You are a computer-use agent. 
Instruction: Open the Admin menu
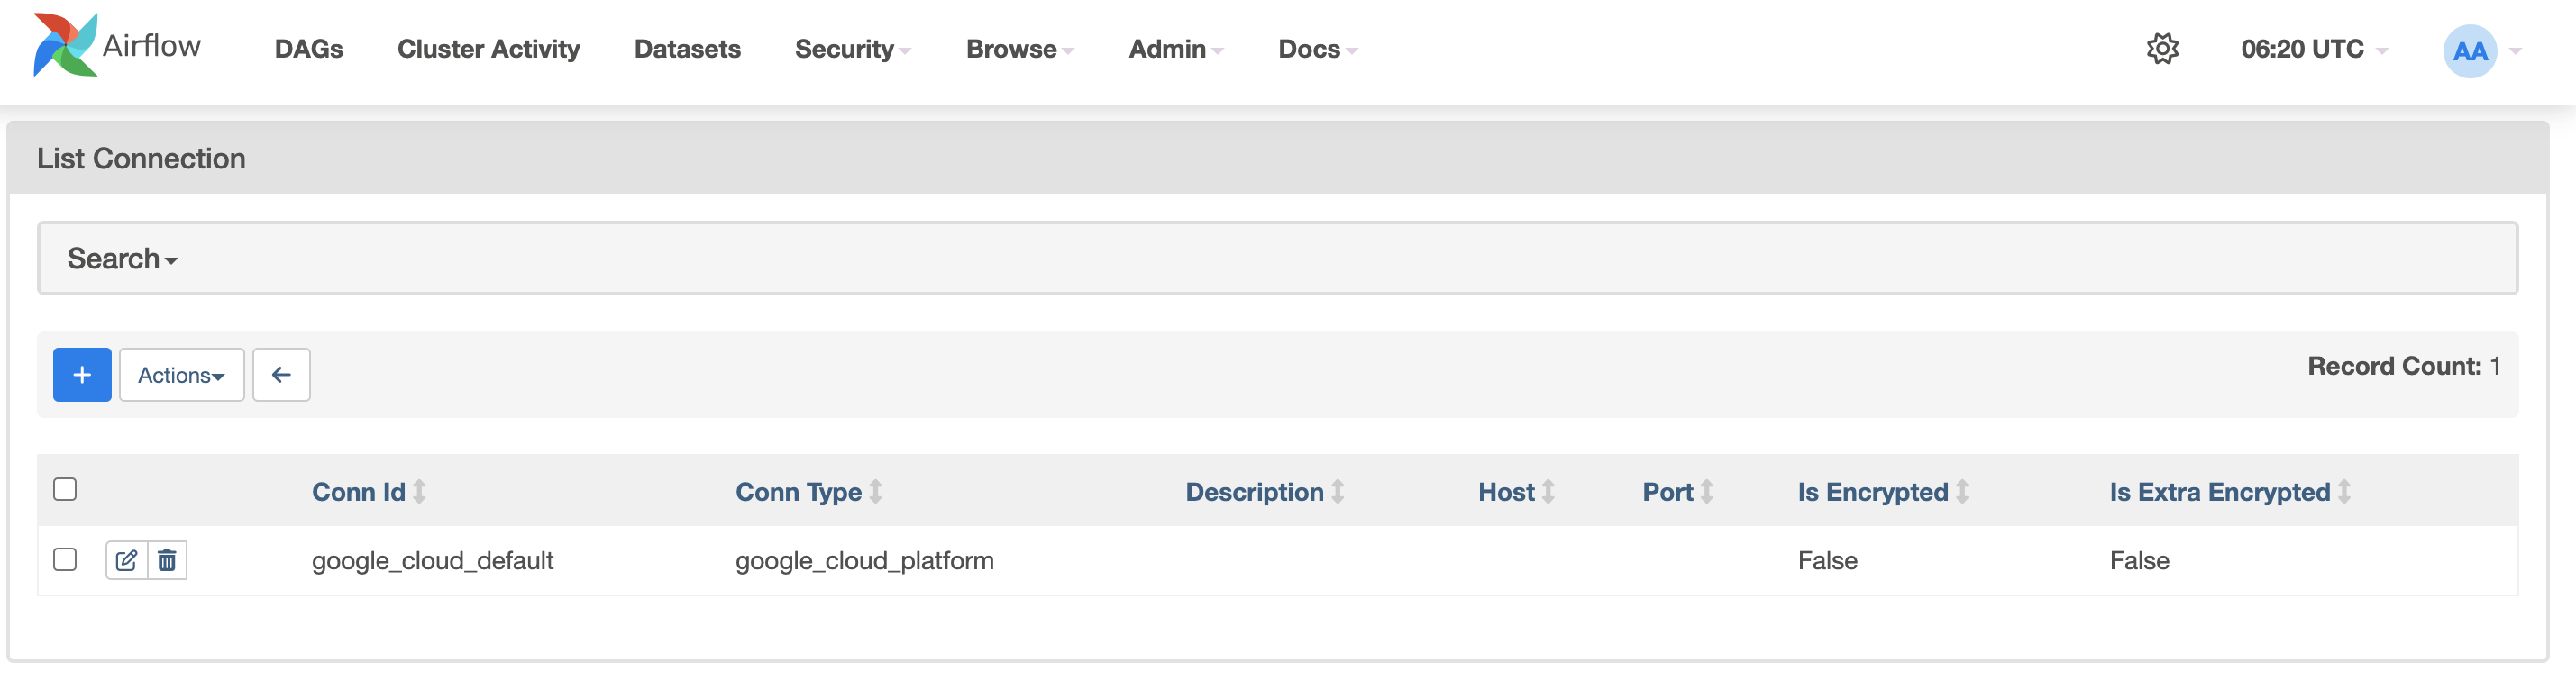[x=1175, y=49]
